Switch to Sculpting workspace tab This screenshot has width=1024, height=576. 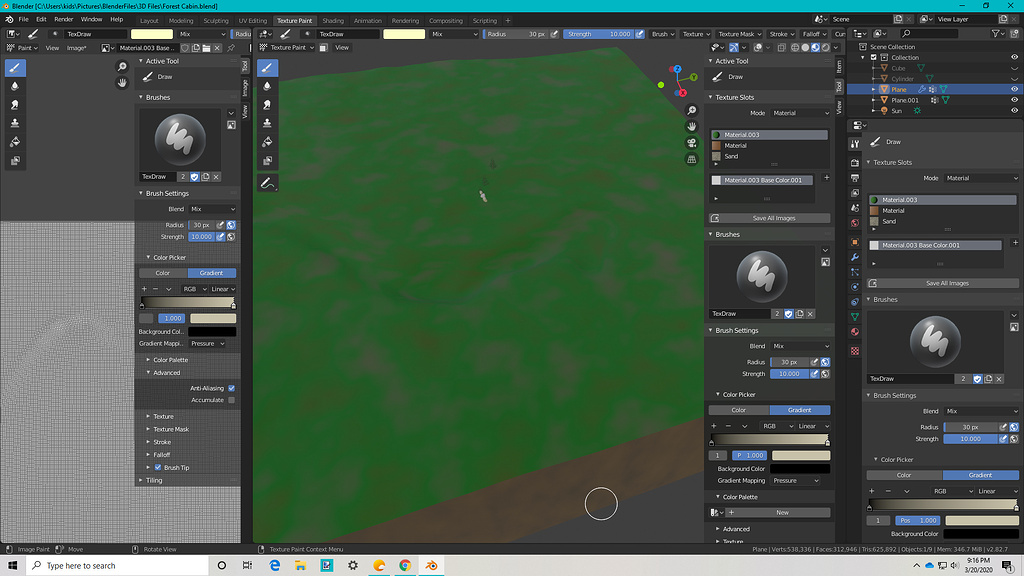(x=216, y=20)
